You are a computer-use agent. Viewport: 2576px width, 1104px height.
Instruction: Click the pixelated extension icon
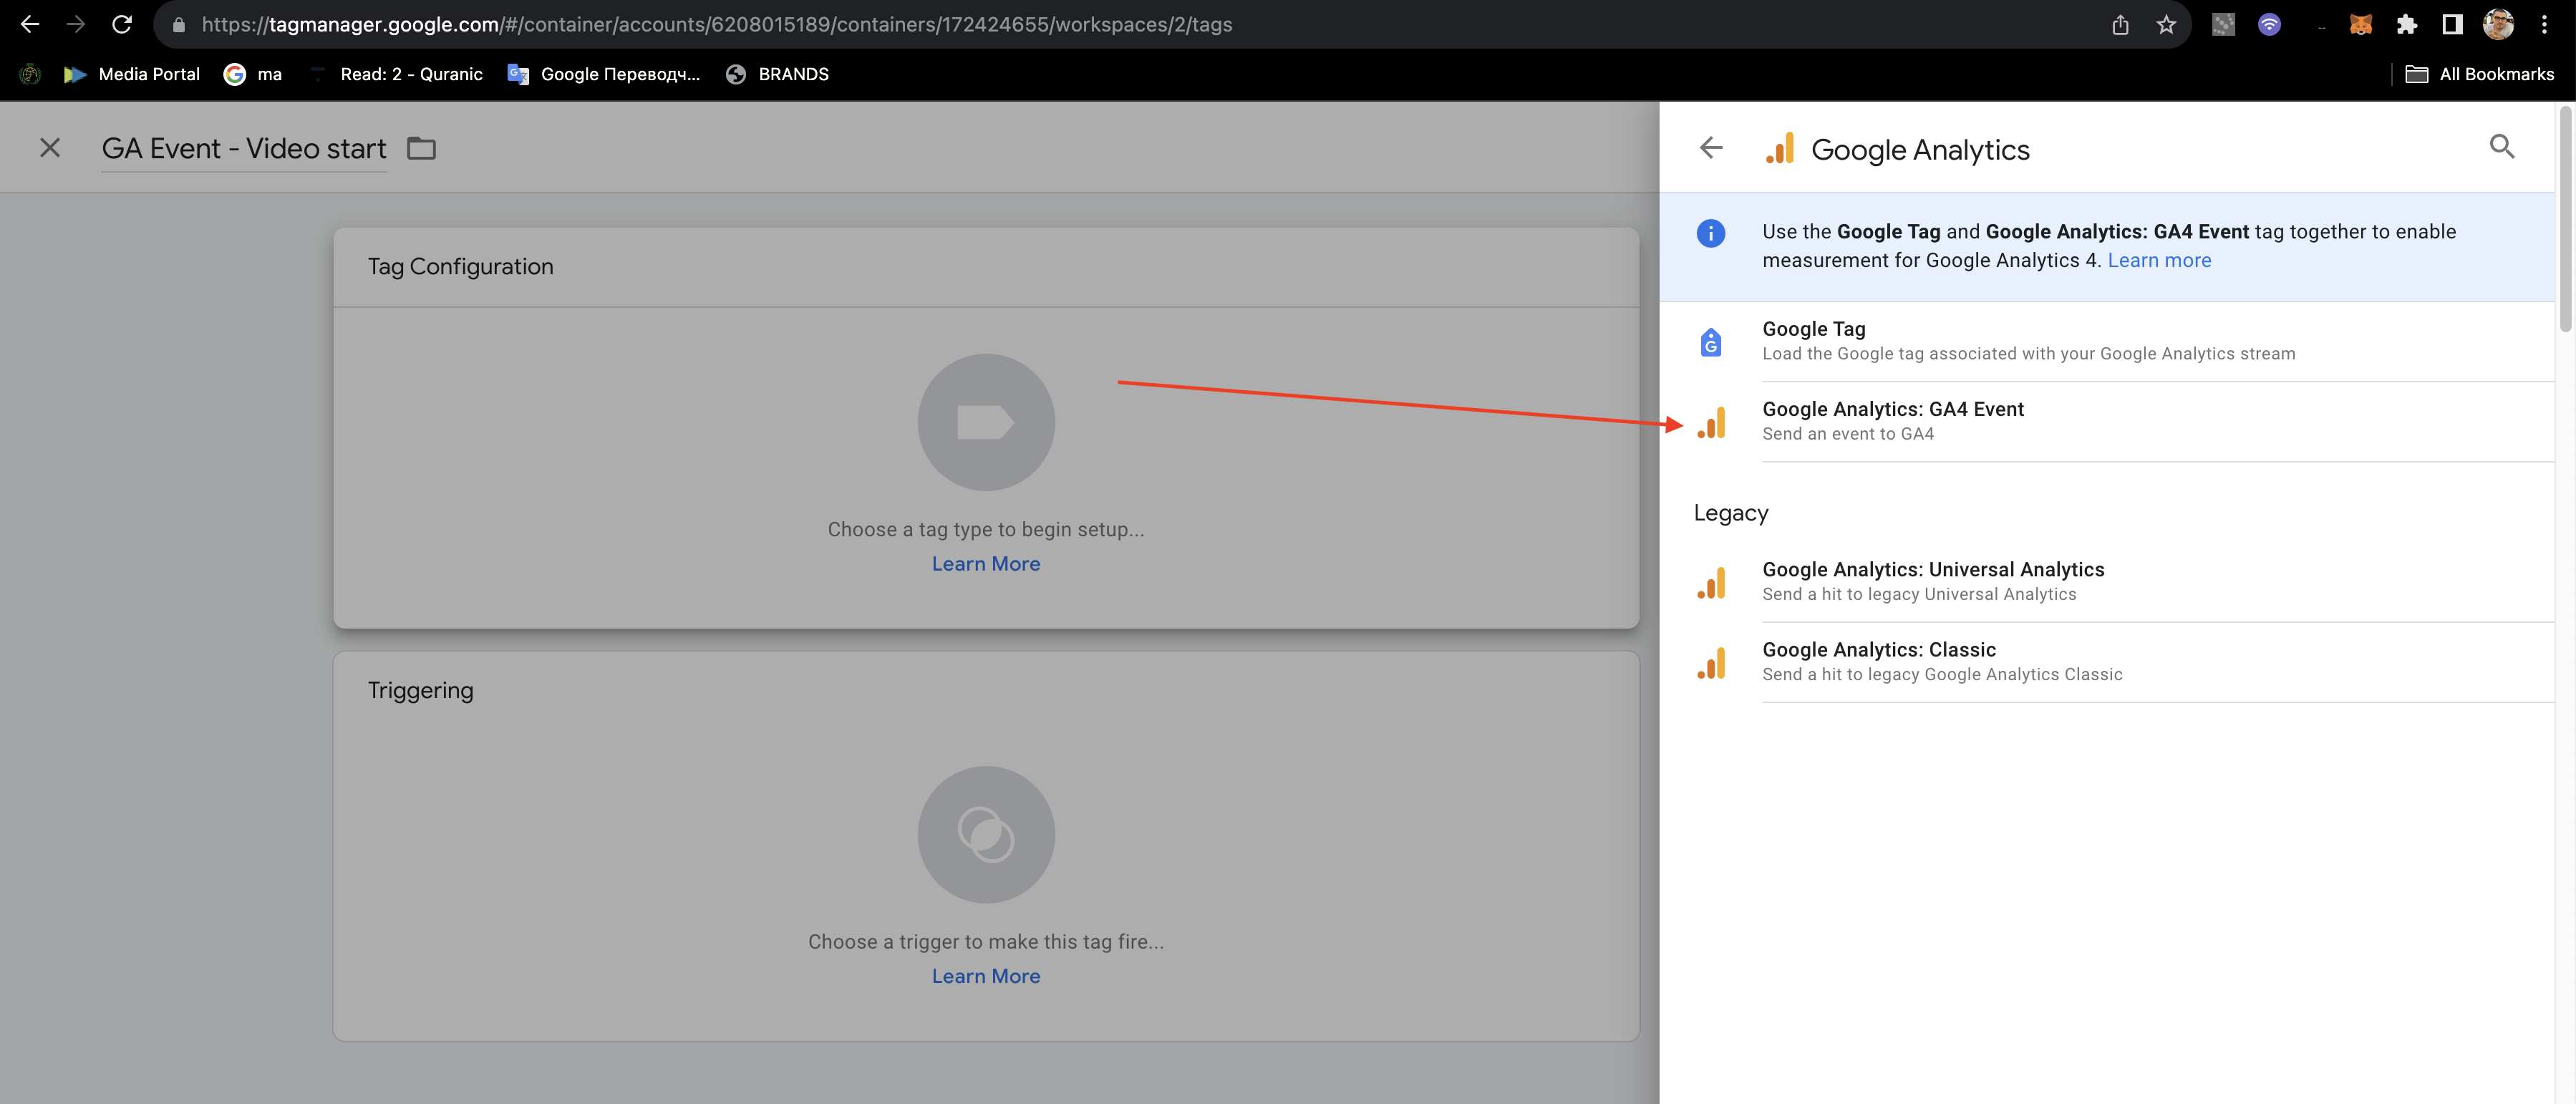point(2223,24)
